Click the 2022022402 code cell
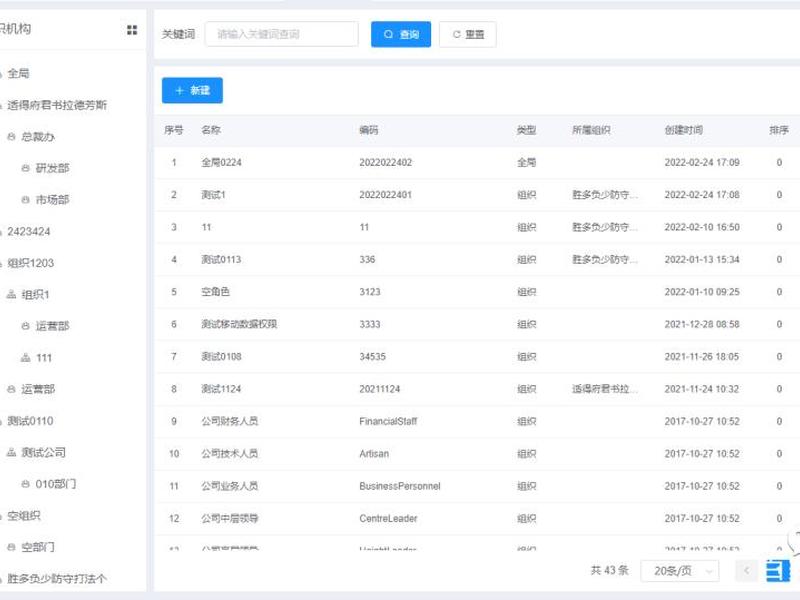Viewport: 800px width, 600px height. click(386, 162)
